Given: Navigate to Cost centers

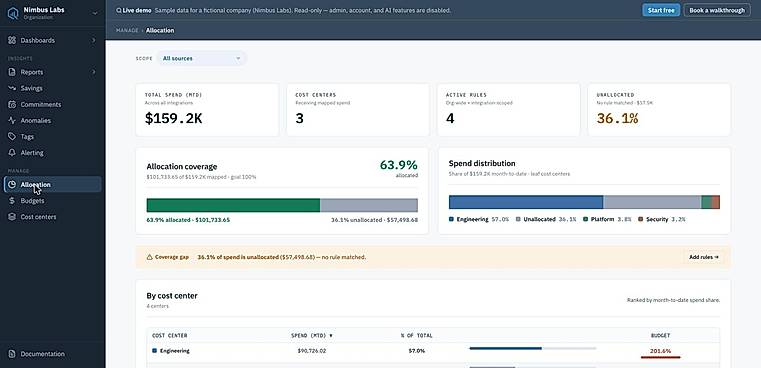Looking at the screenshot, I should (x=52, y=217).
